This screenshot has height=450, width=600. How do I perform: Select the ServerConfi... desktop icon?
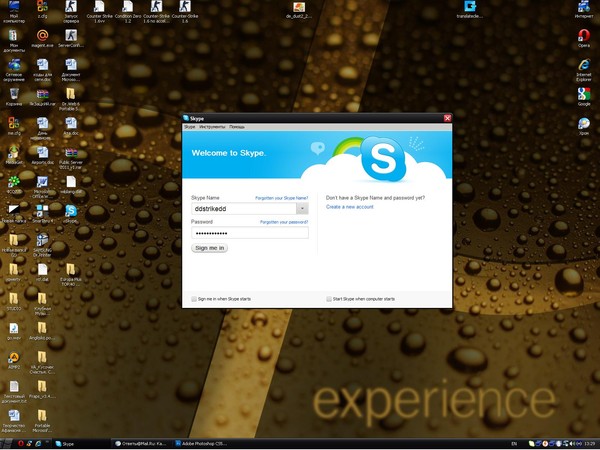tap(71, 38)
